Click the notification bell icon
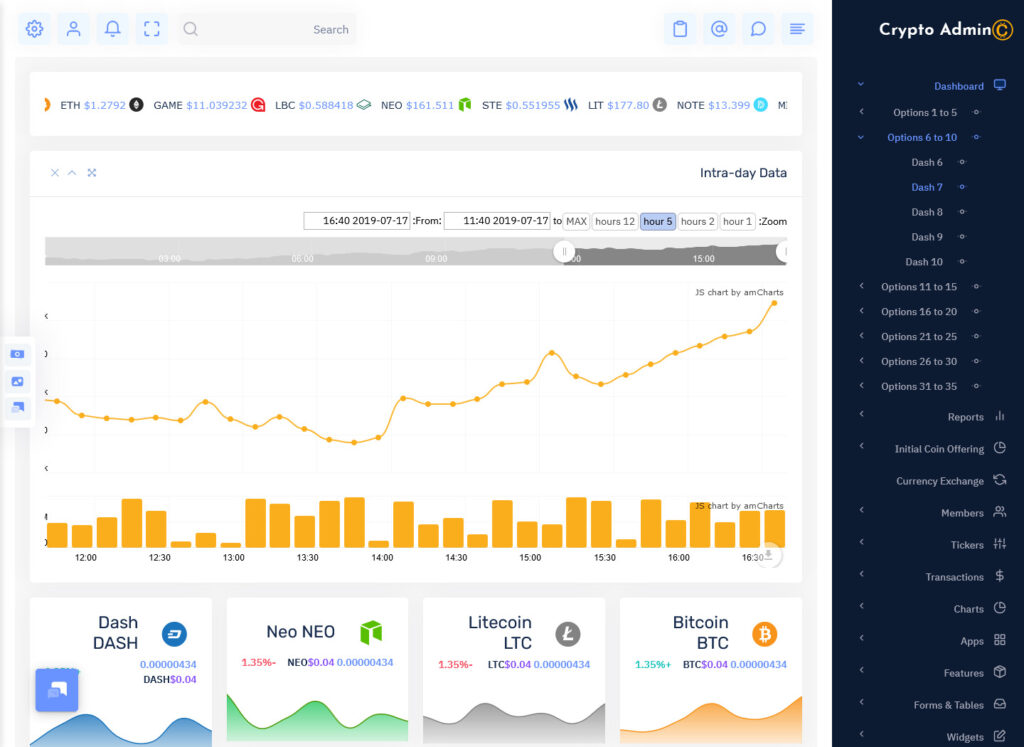Viewport: 1024px width, 747px height. click(112, 29)
